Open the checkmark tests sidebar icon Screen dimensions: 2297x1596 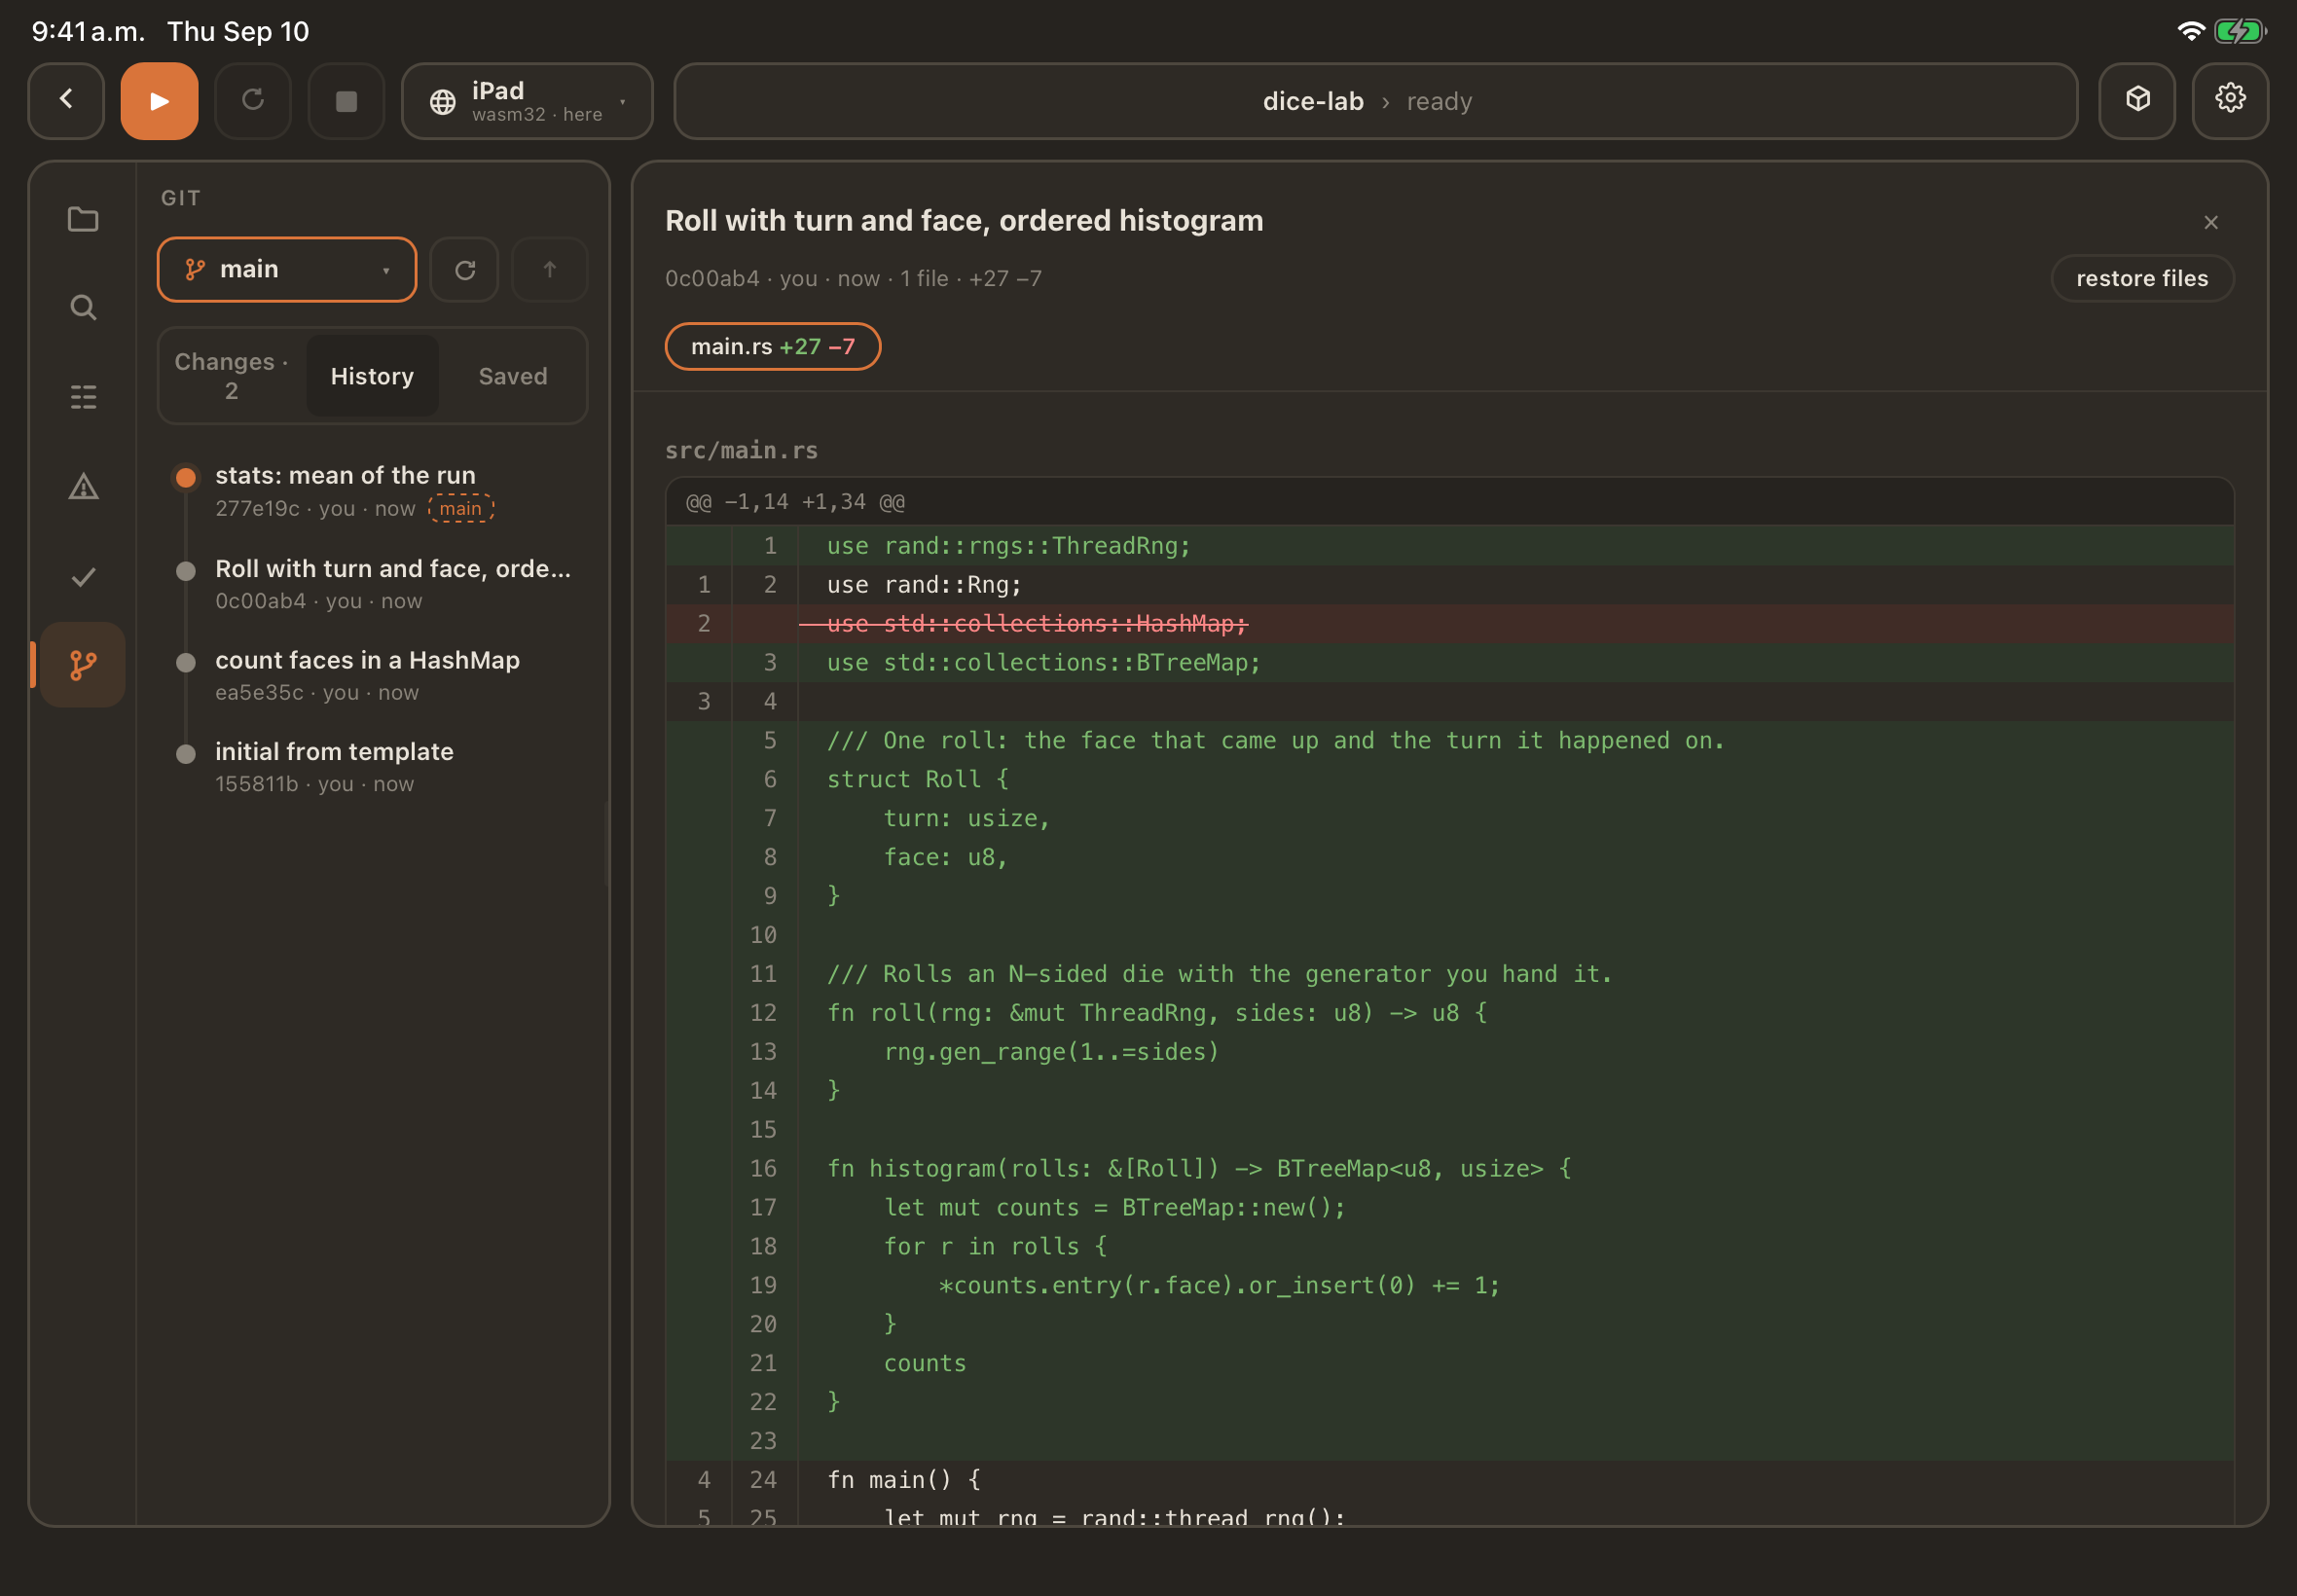point(83,577)
